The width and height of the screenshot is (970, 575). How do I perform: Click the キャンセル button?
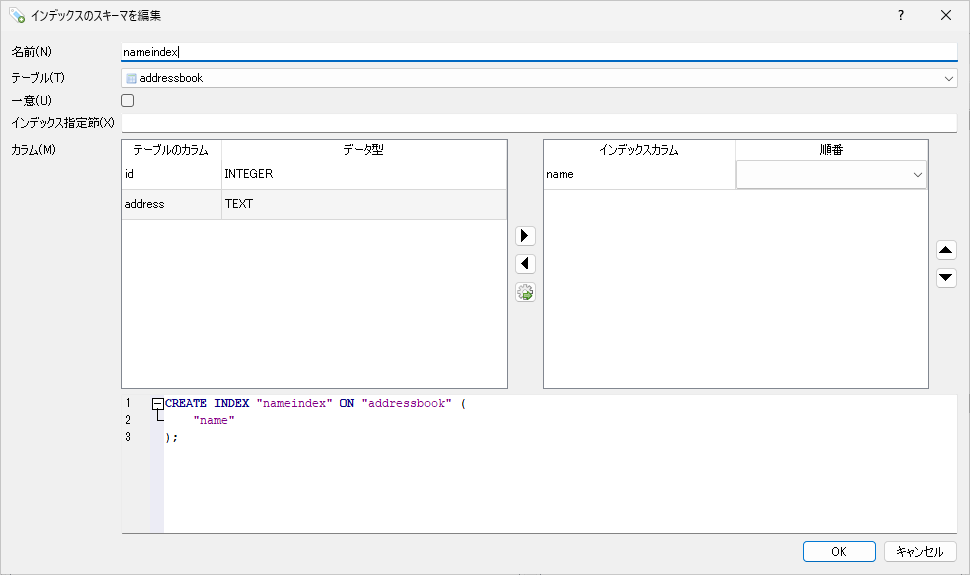pyautogui.click(x=920, y=552)
